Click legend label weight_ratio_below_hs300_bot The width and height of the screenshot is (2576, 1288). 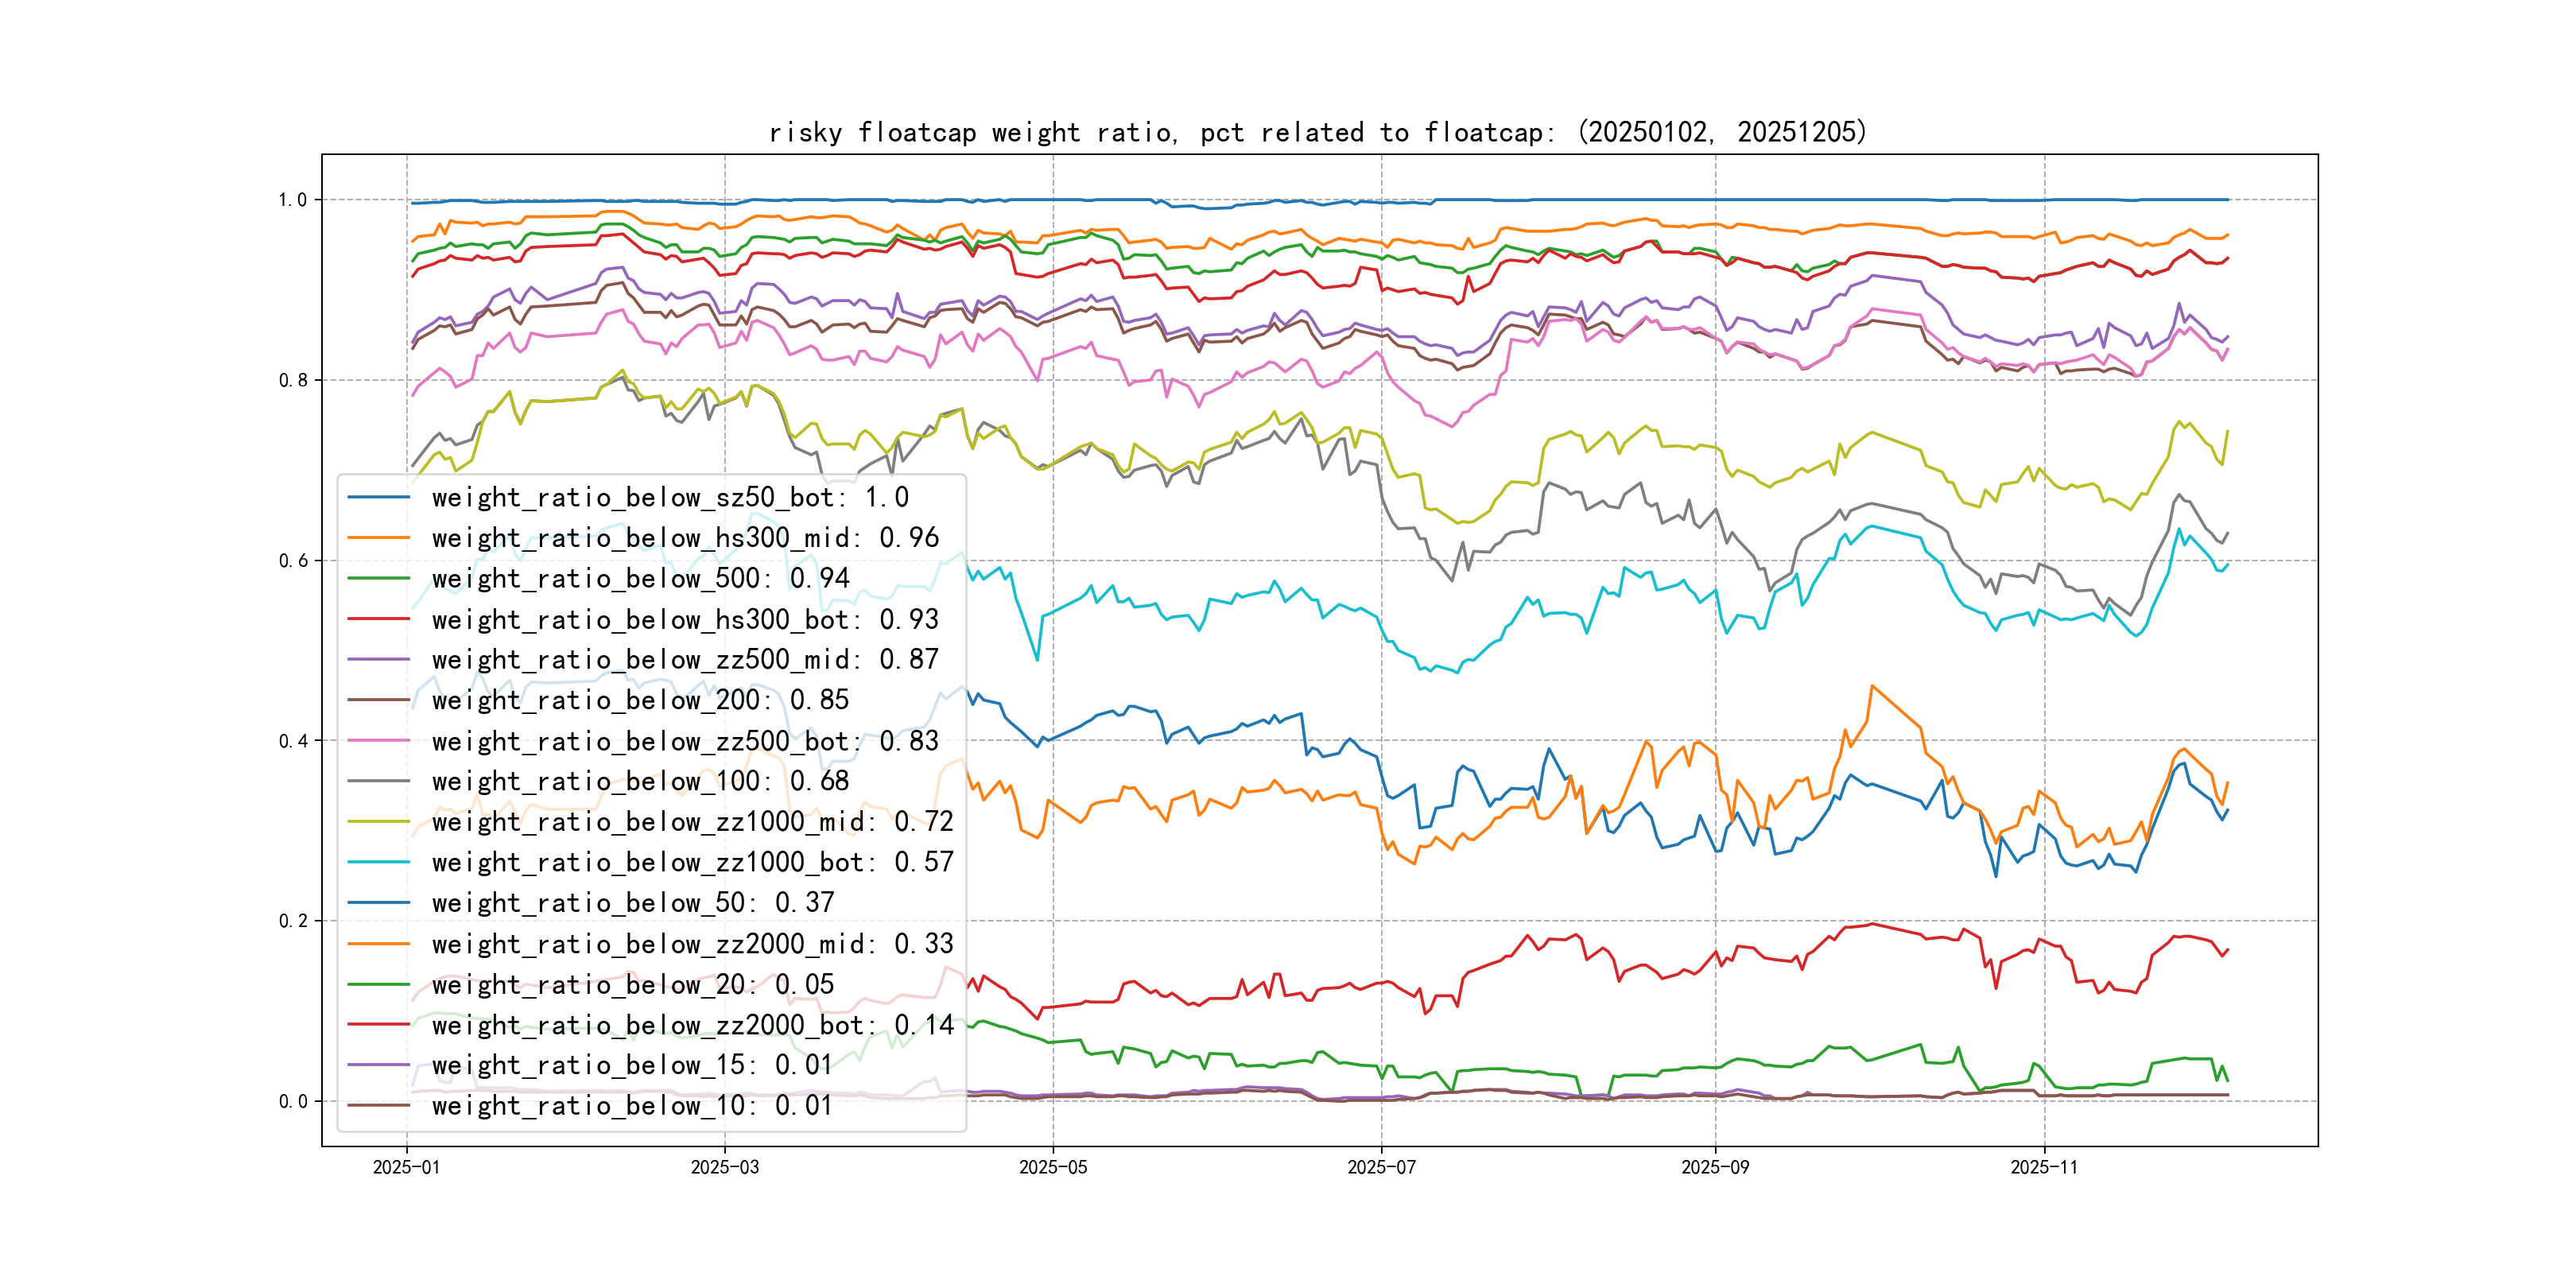(x=684, y=620)
